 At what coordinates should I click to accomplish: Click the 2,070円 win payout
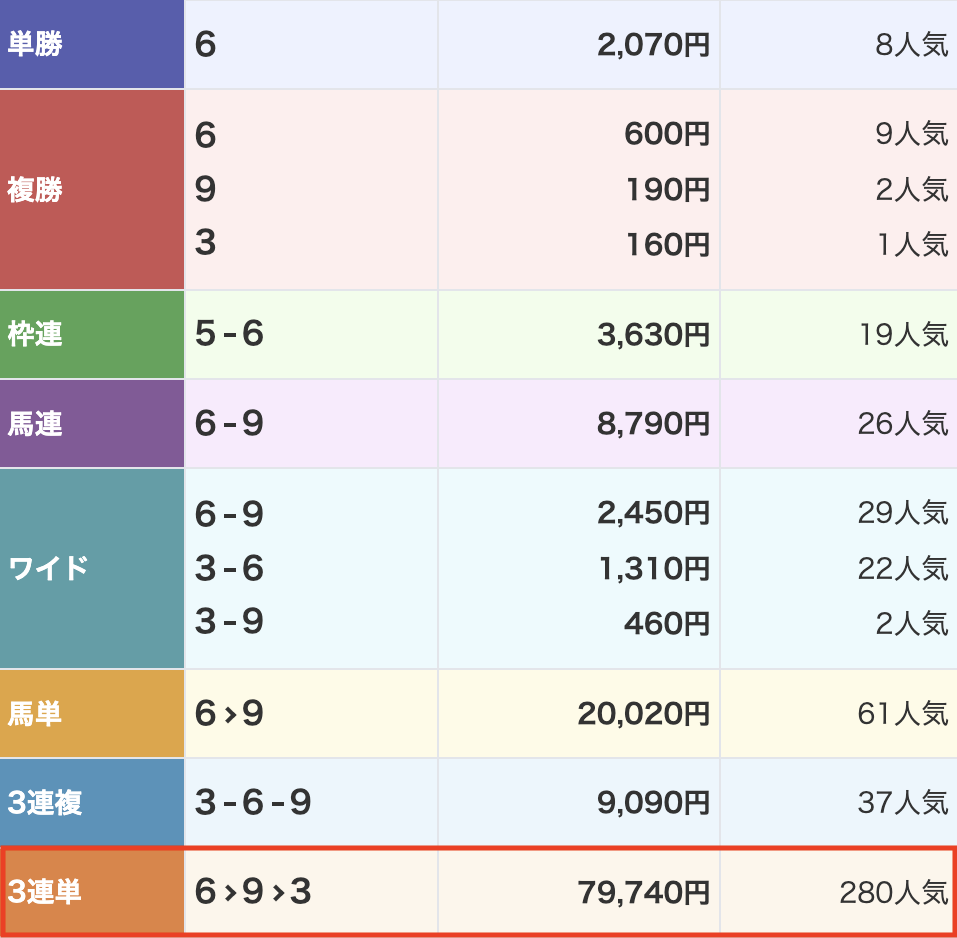[653, 45]
